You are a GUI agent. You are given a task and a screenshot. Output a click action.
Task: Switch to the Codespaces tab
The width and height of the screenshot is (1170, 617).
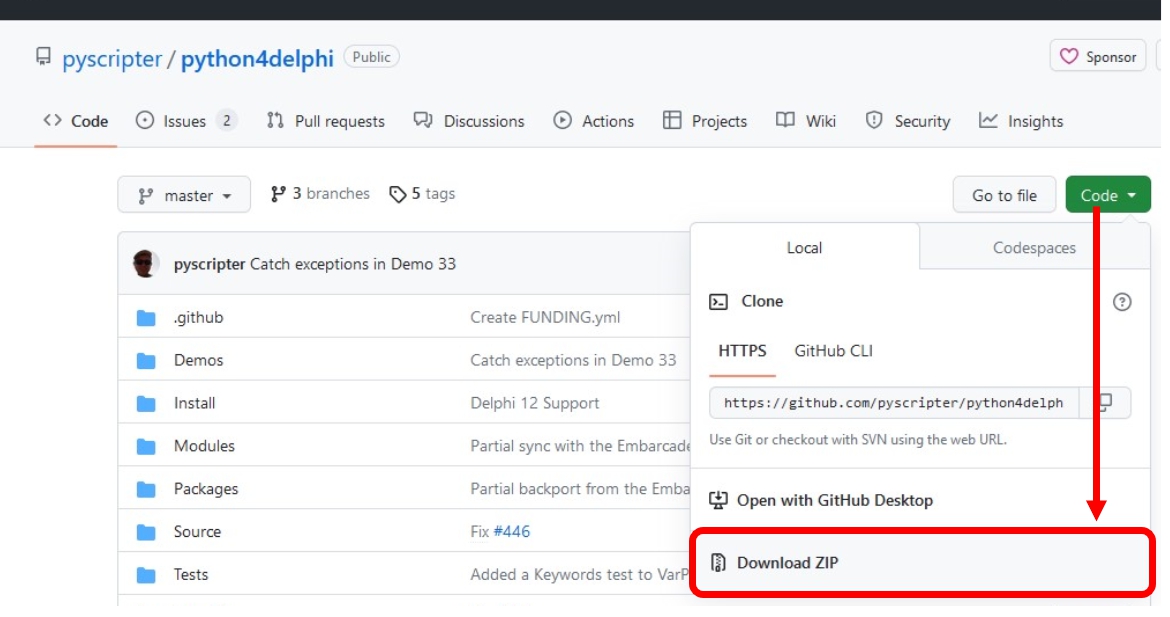1034,247
